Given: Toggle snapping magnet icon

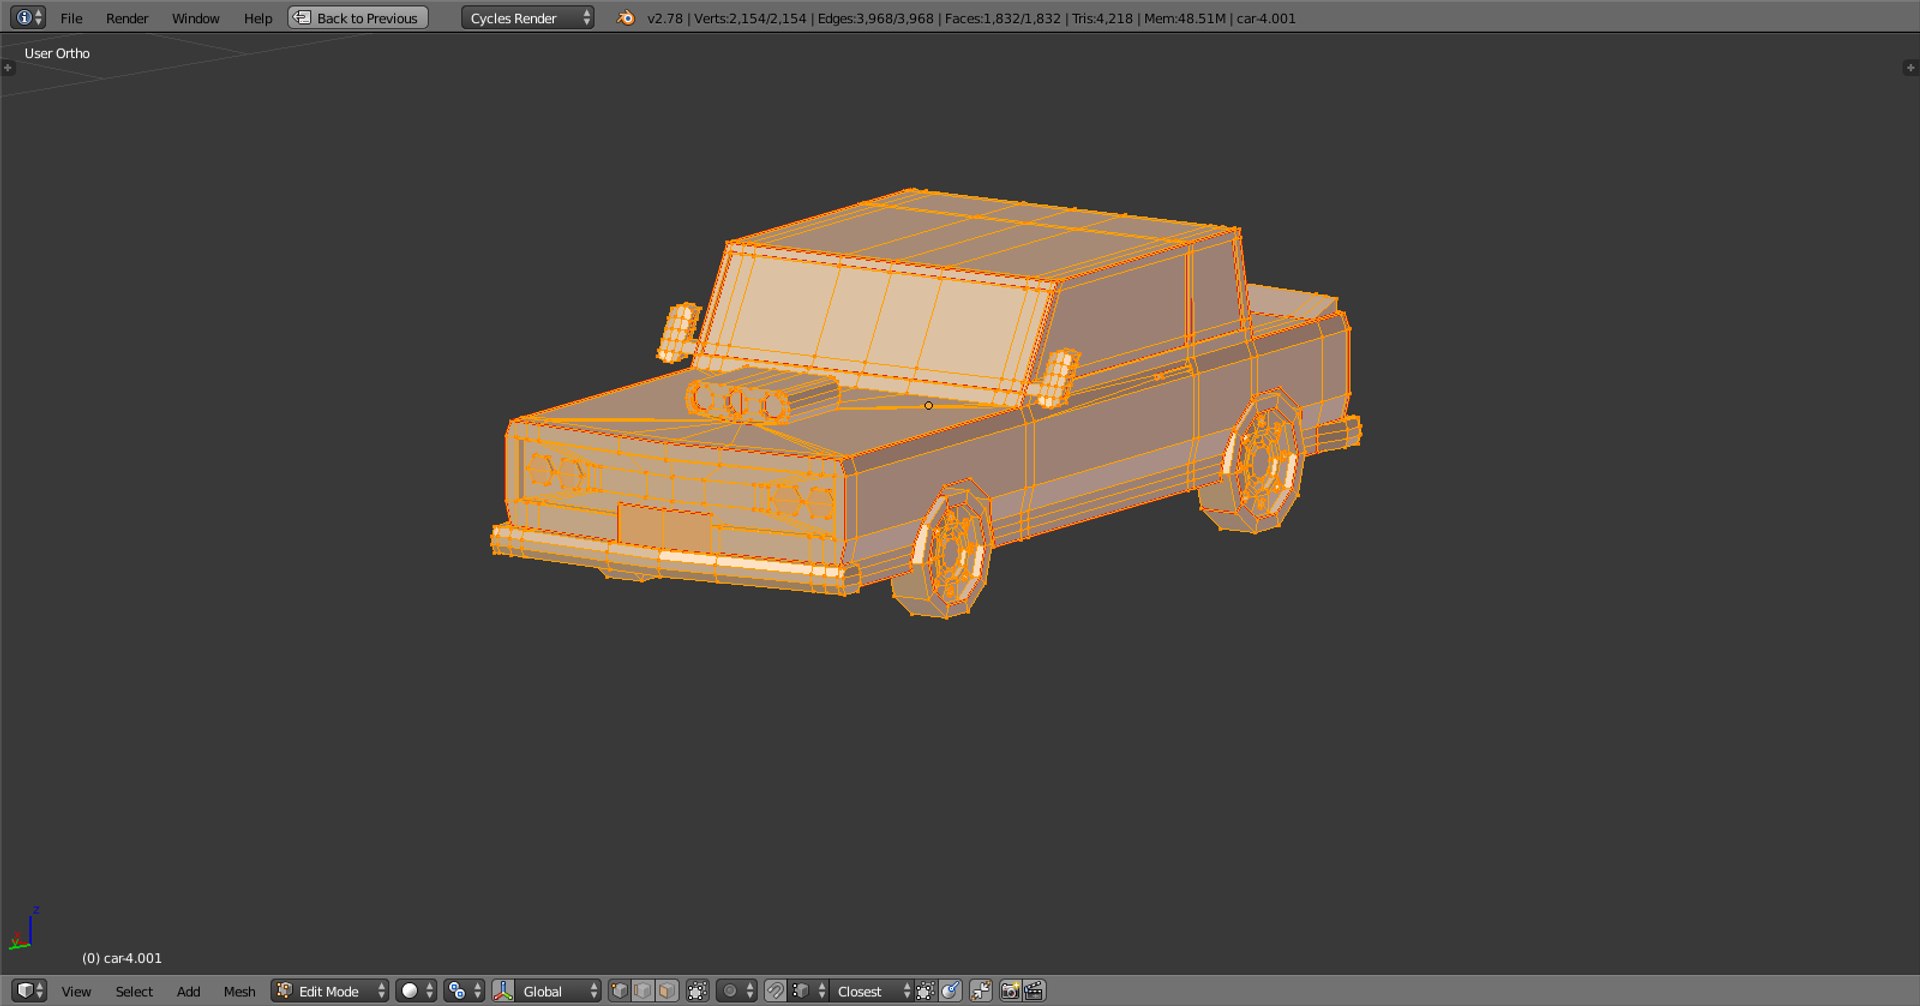Looking at the screenshot, I should pos(775,991).
